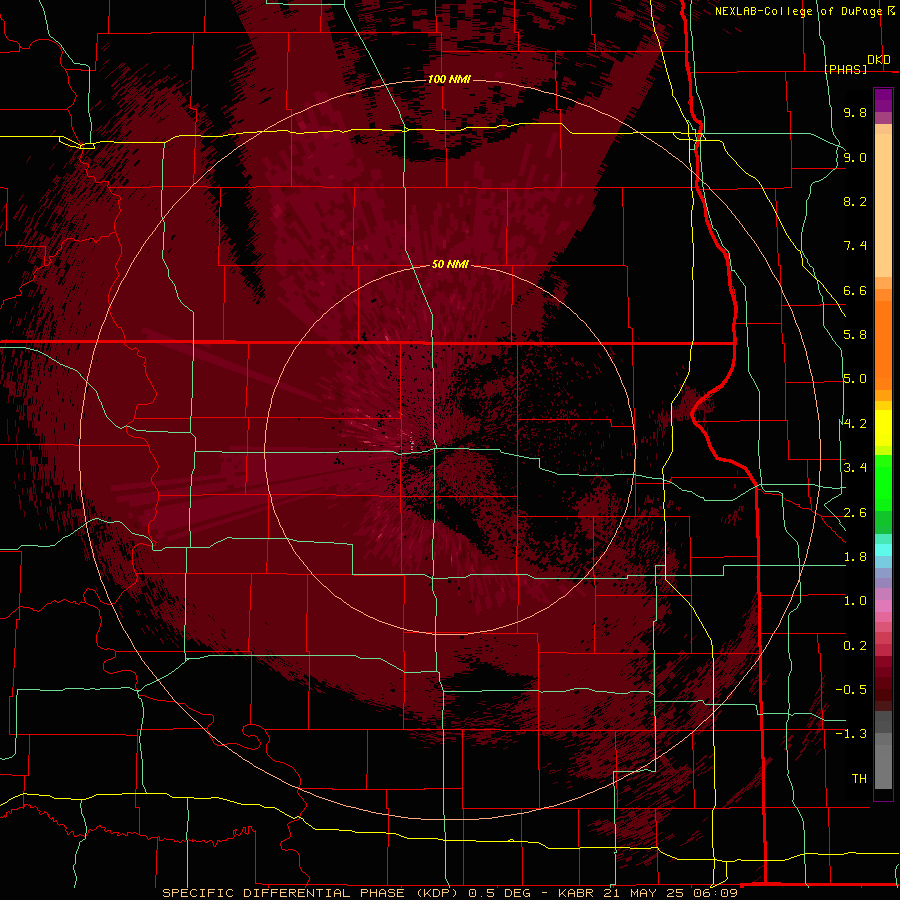Click the 9.0 value on color scale
The height and width of the screenshot is (900, 900).
pos(855,157)
